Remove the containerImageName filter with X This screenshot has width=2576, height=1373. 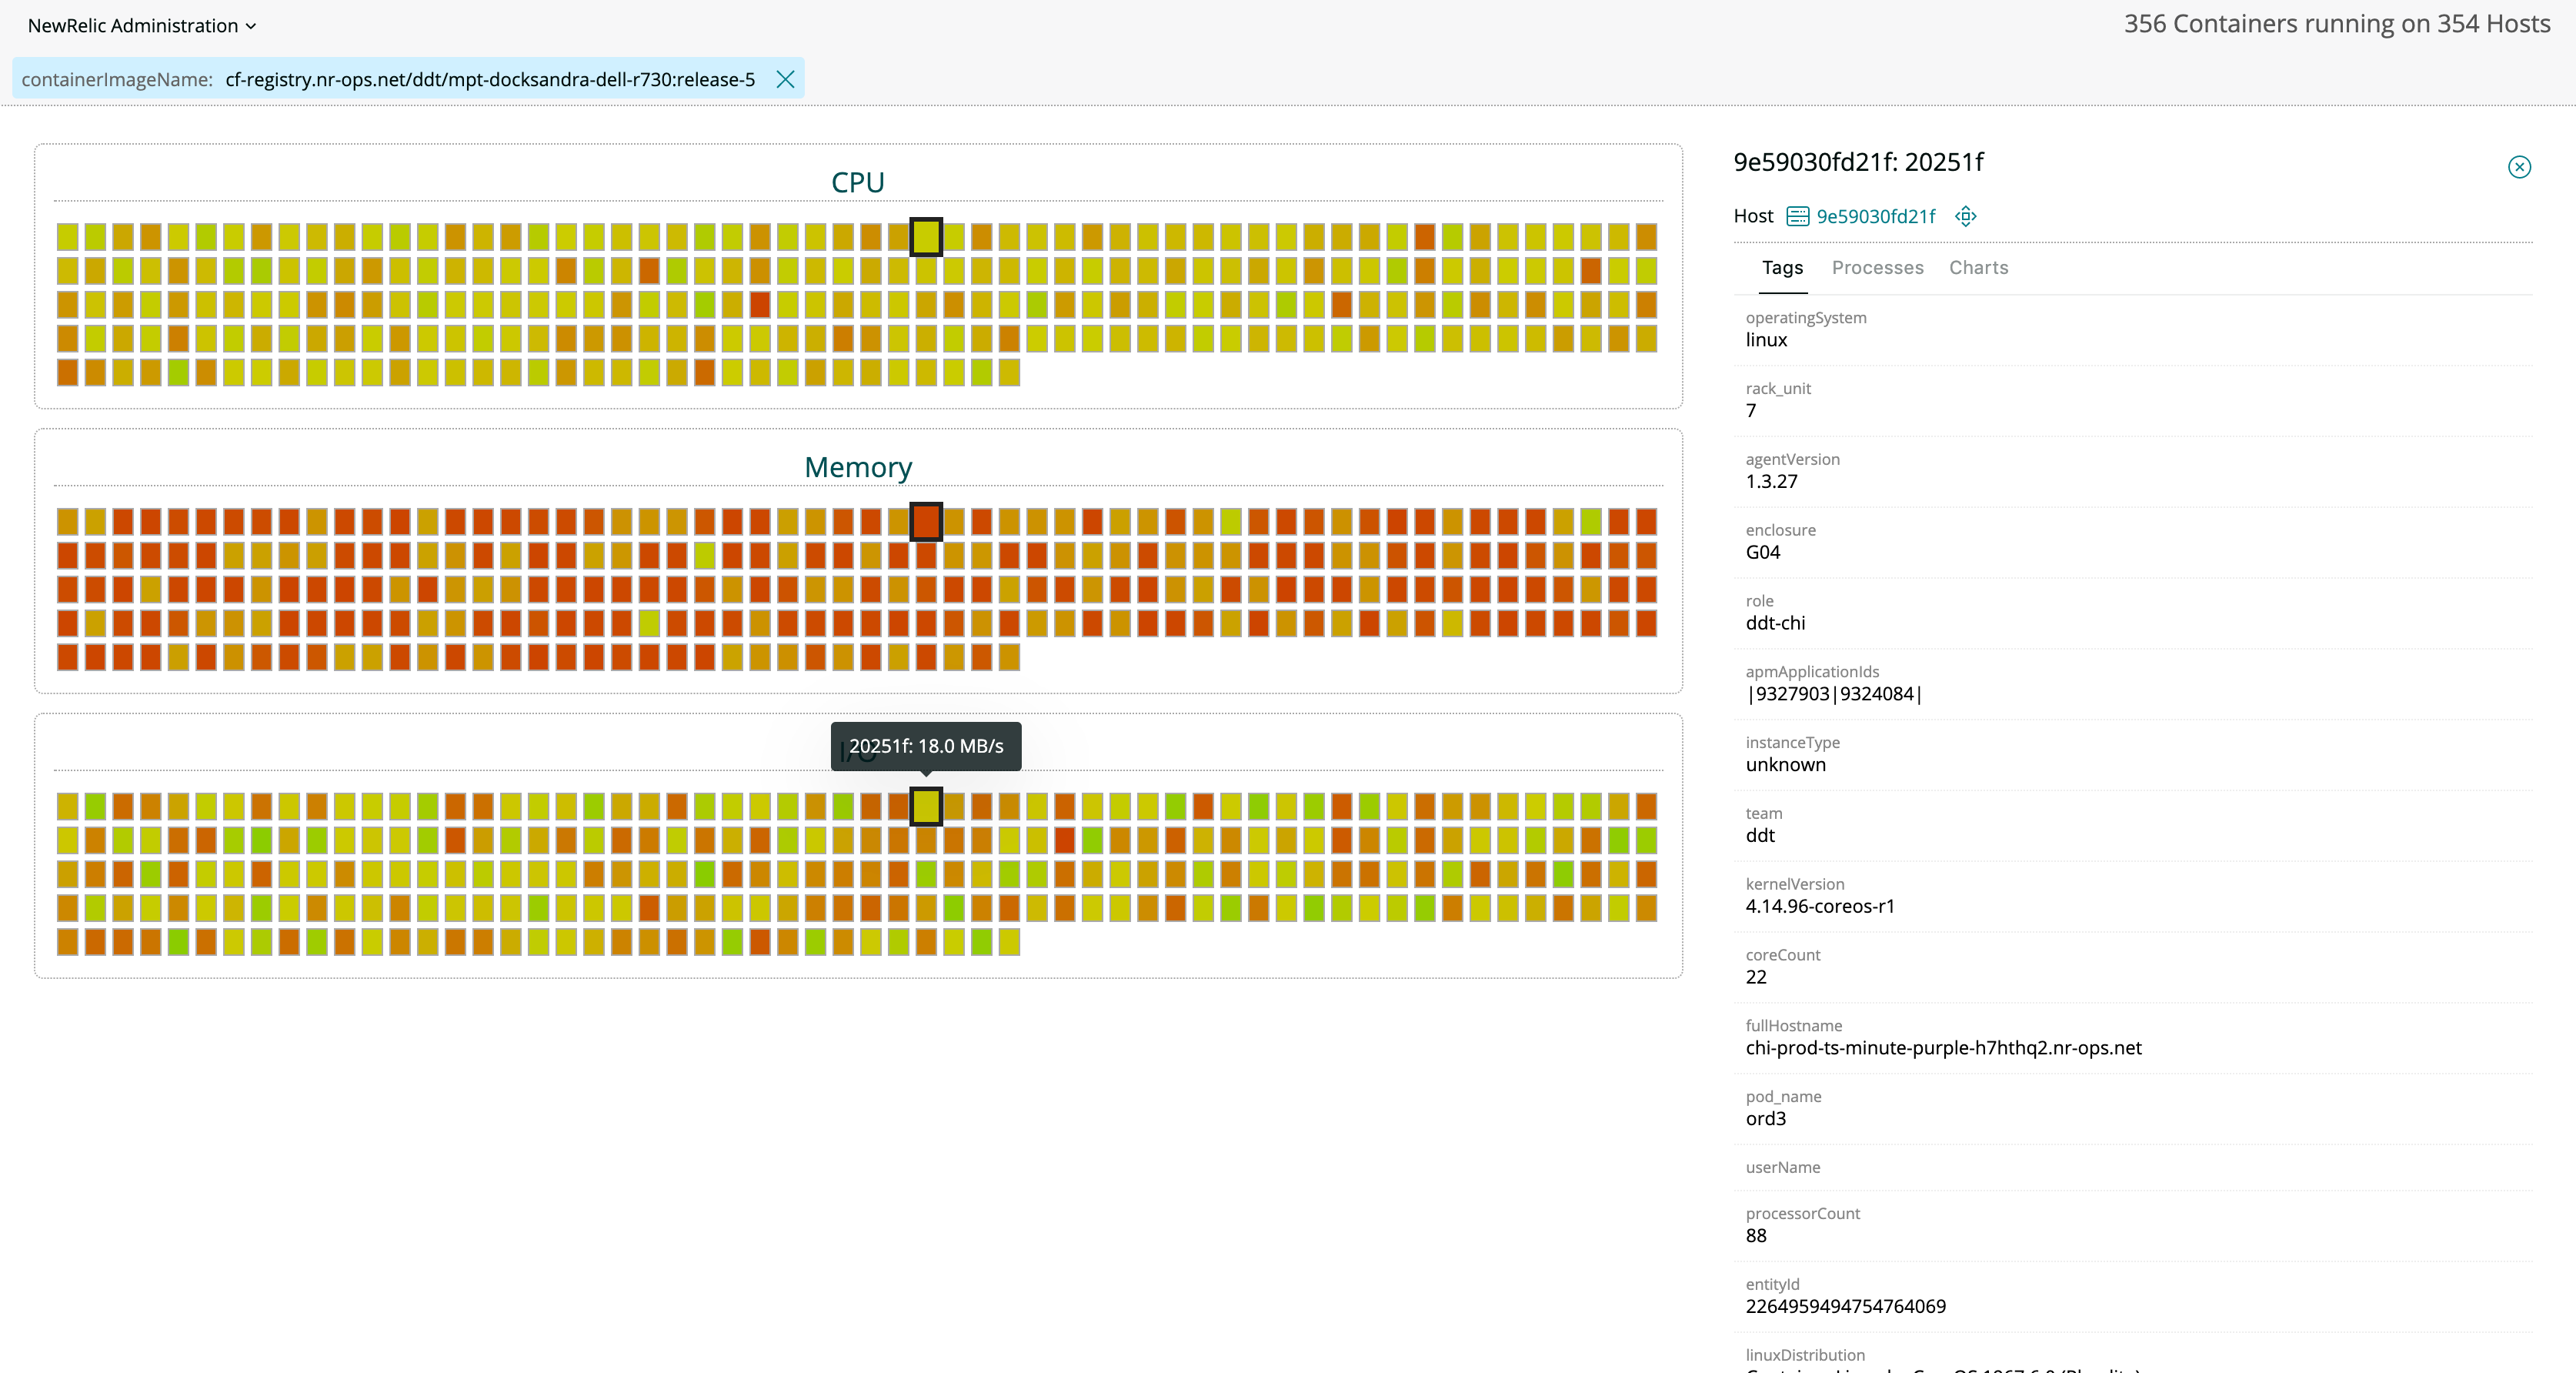pos(785,79)
